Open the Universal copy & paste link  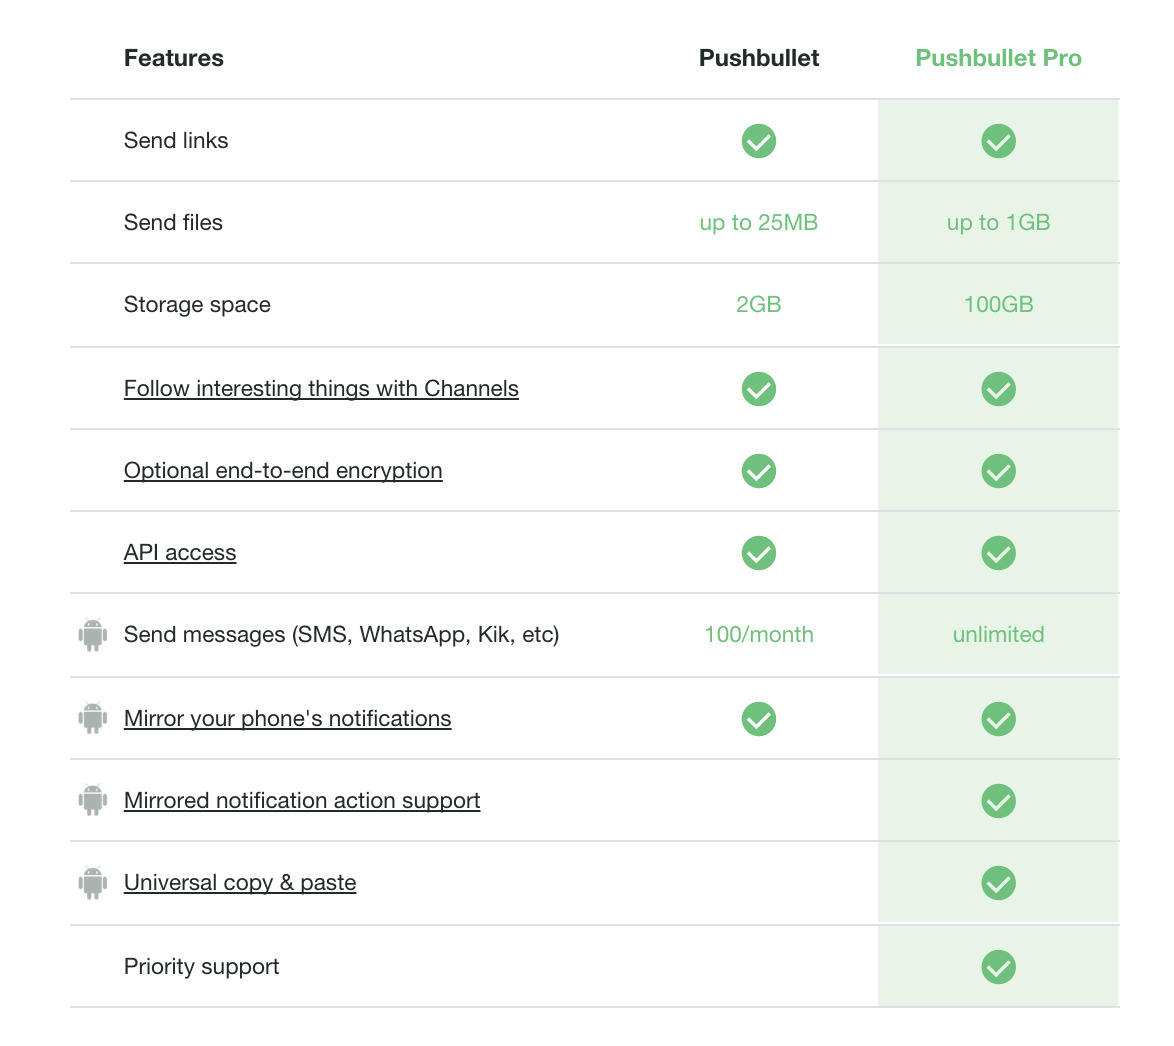pyautogui.click(x=240, y=882)
